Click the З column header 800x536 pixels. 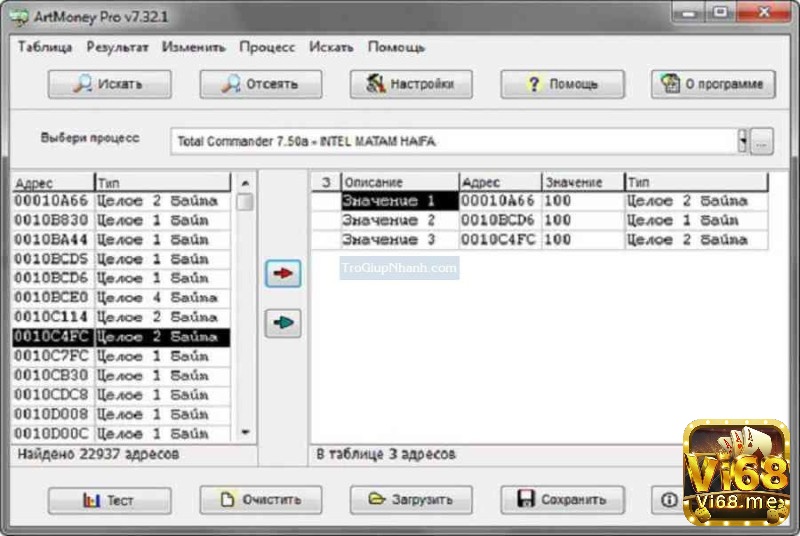click(326, 182)
